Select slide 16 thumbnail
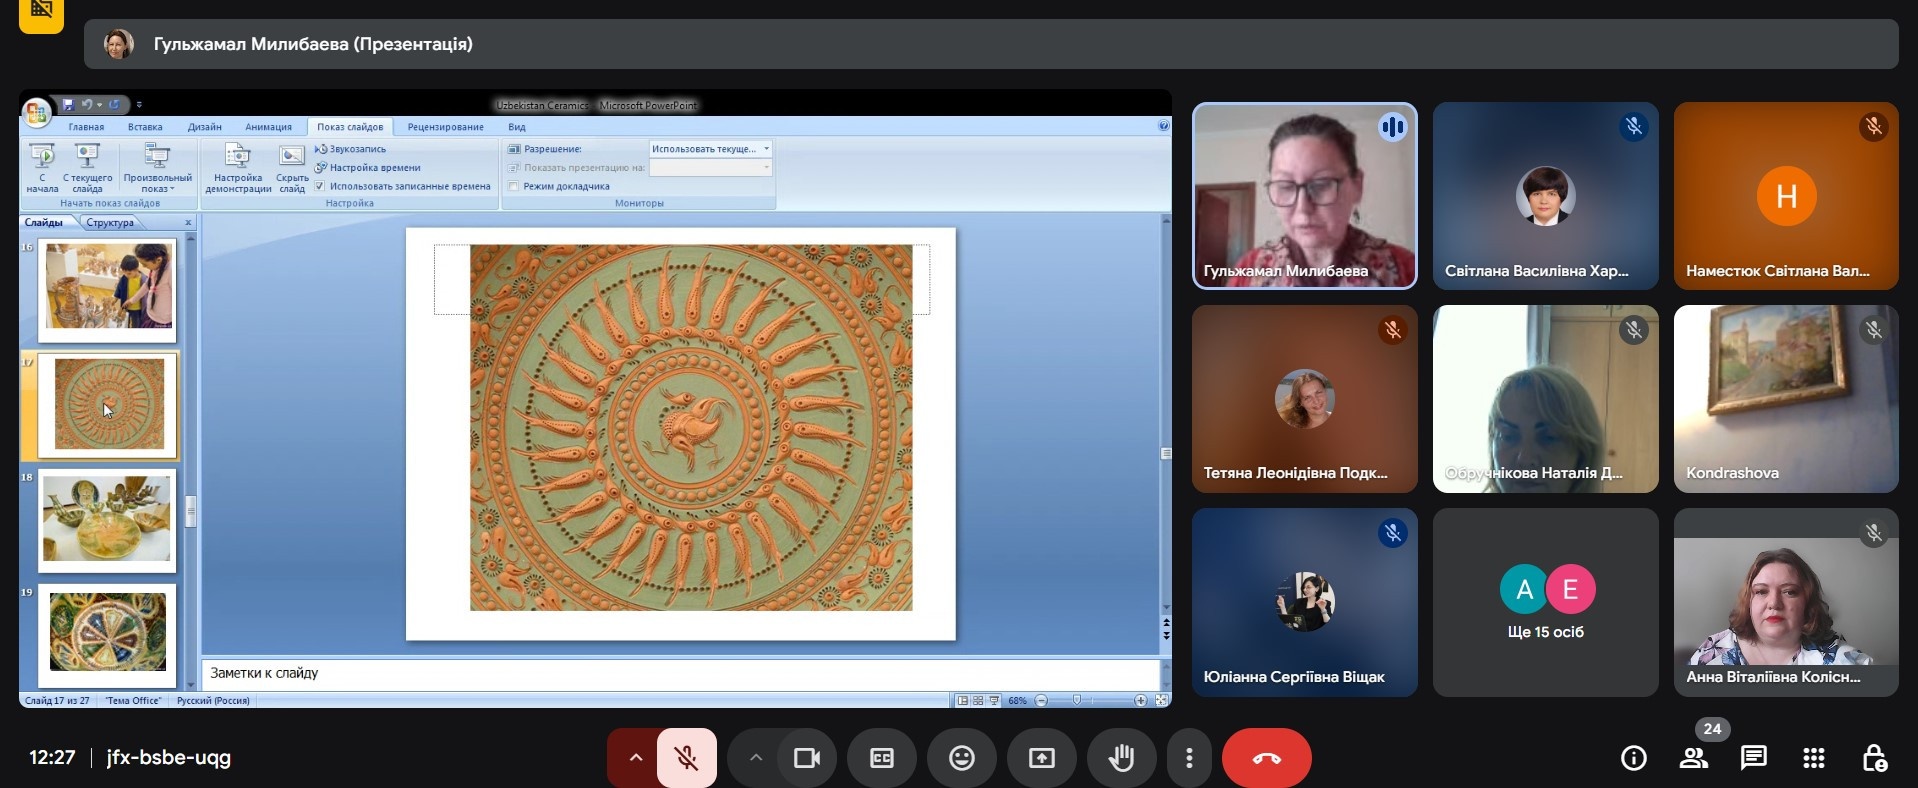Screen dimensions: 1918x788 (x=108, y=289)
